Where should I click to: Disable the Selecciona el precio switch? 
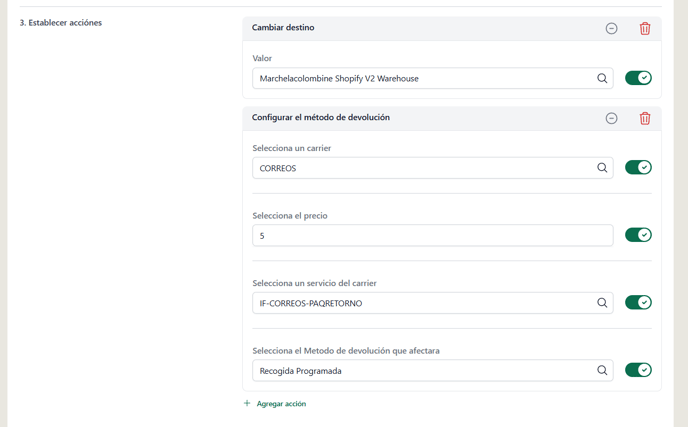638,235
